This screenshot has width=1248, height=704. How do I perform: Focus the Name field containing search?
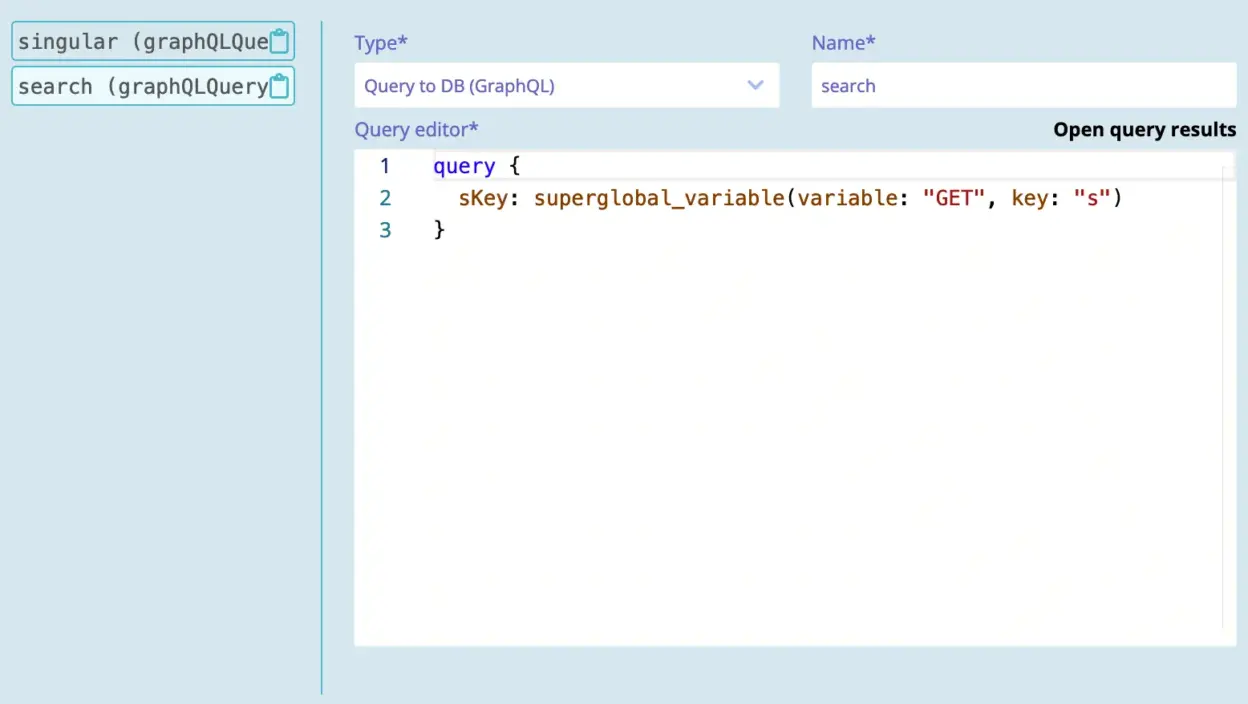pos(1023,86)
